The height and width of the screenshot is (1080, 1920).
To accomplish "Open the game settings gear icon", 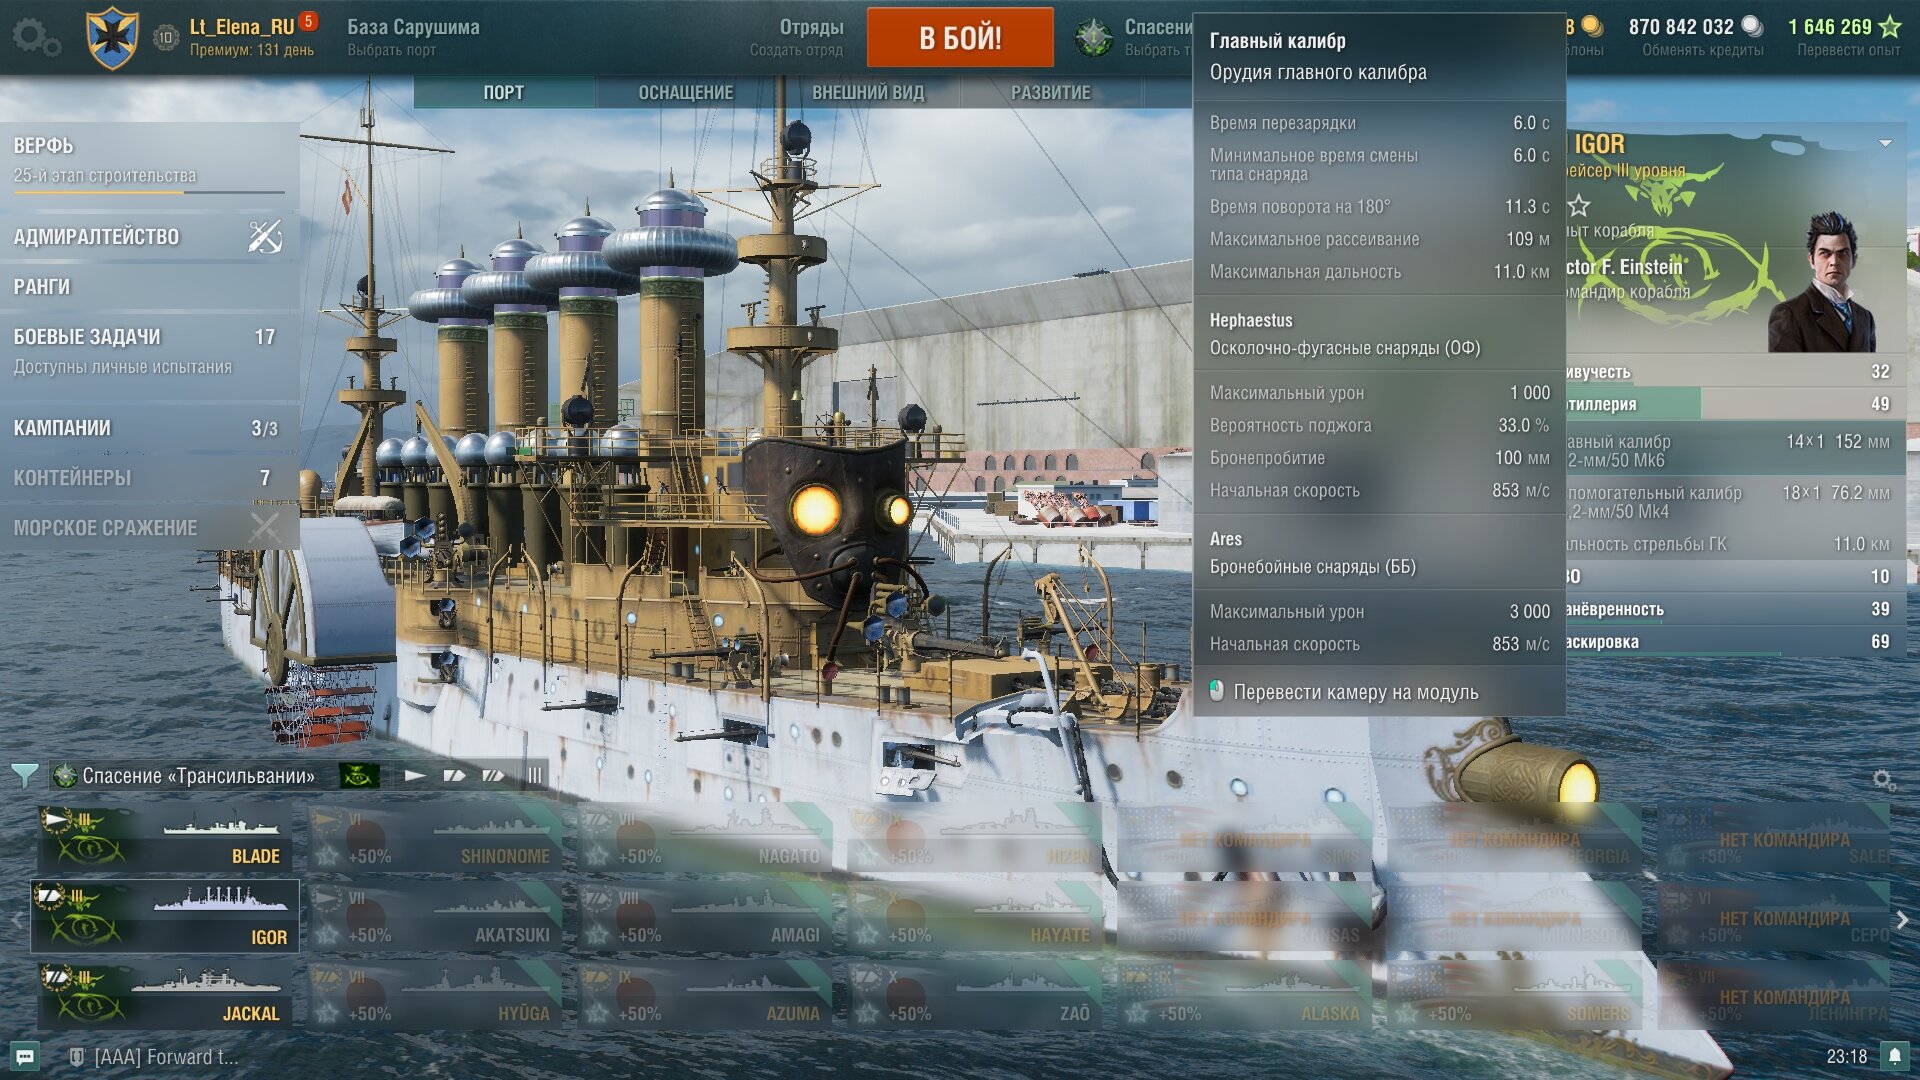I will (x=37, y=38).
